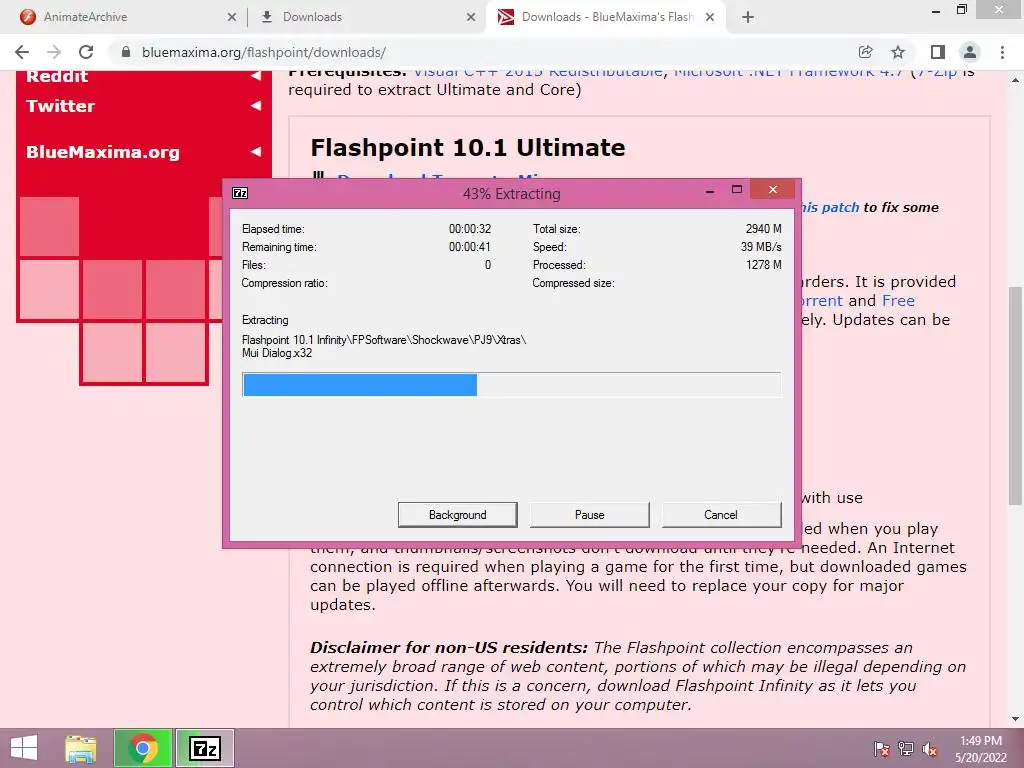Open the BlueMaxima.org sidebar link
Viewport: 1024px width, 768px height.
pyautogui.click(x=103, y=152)
